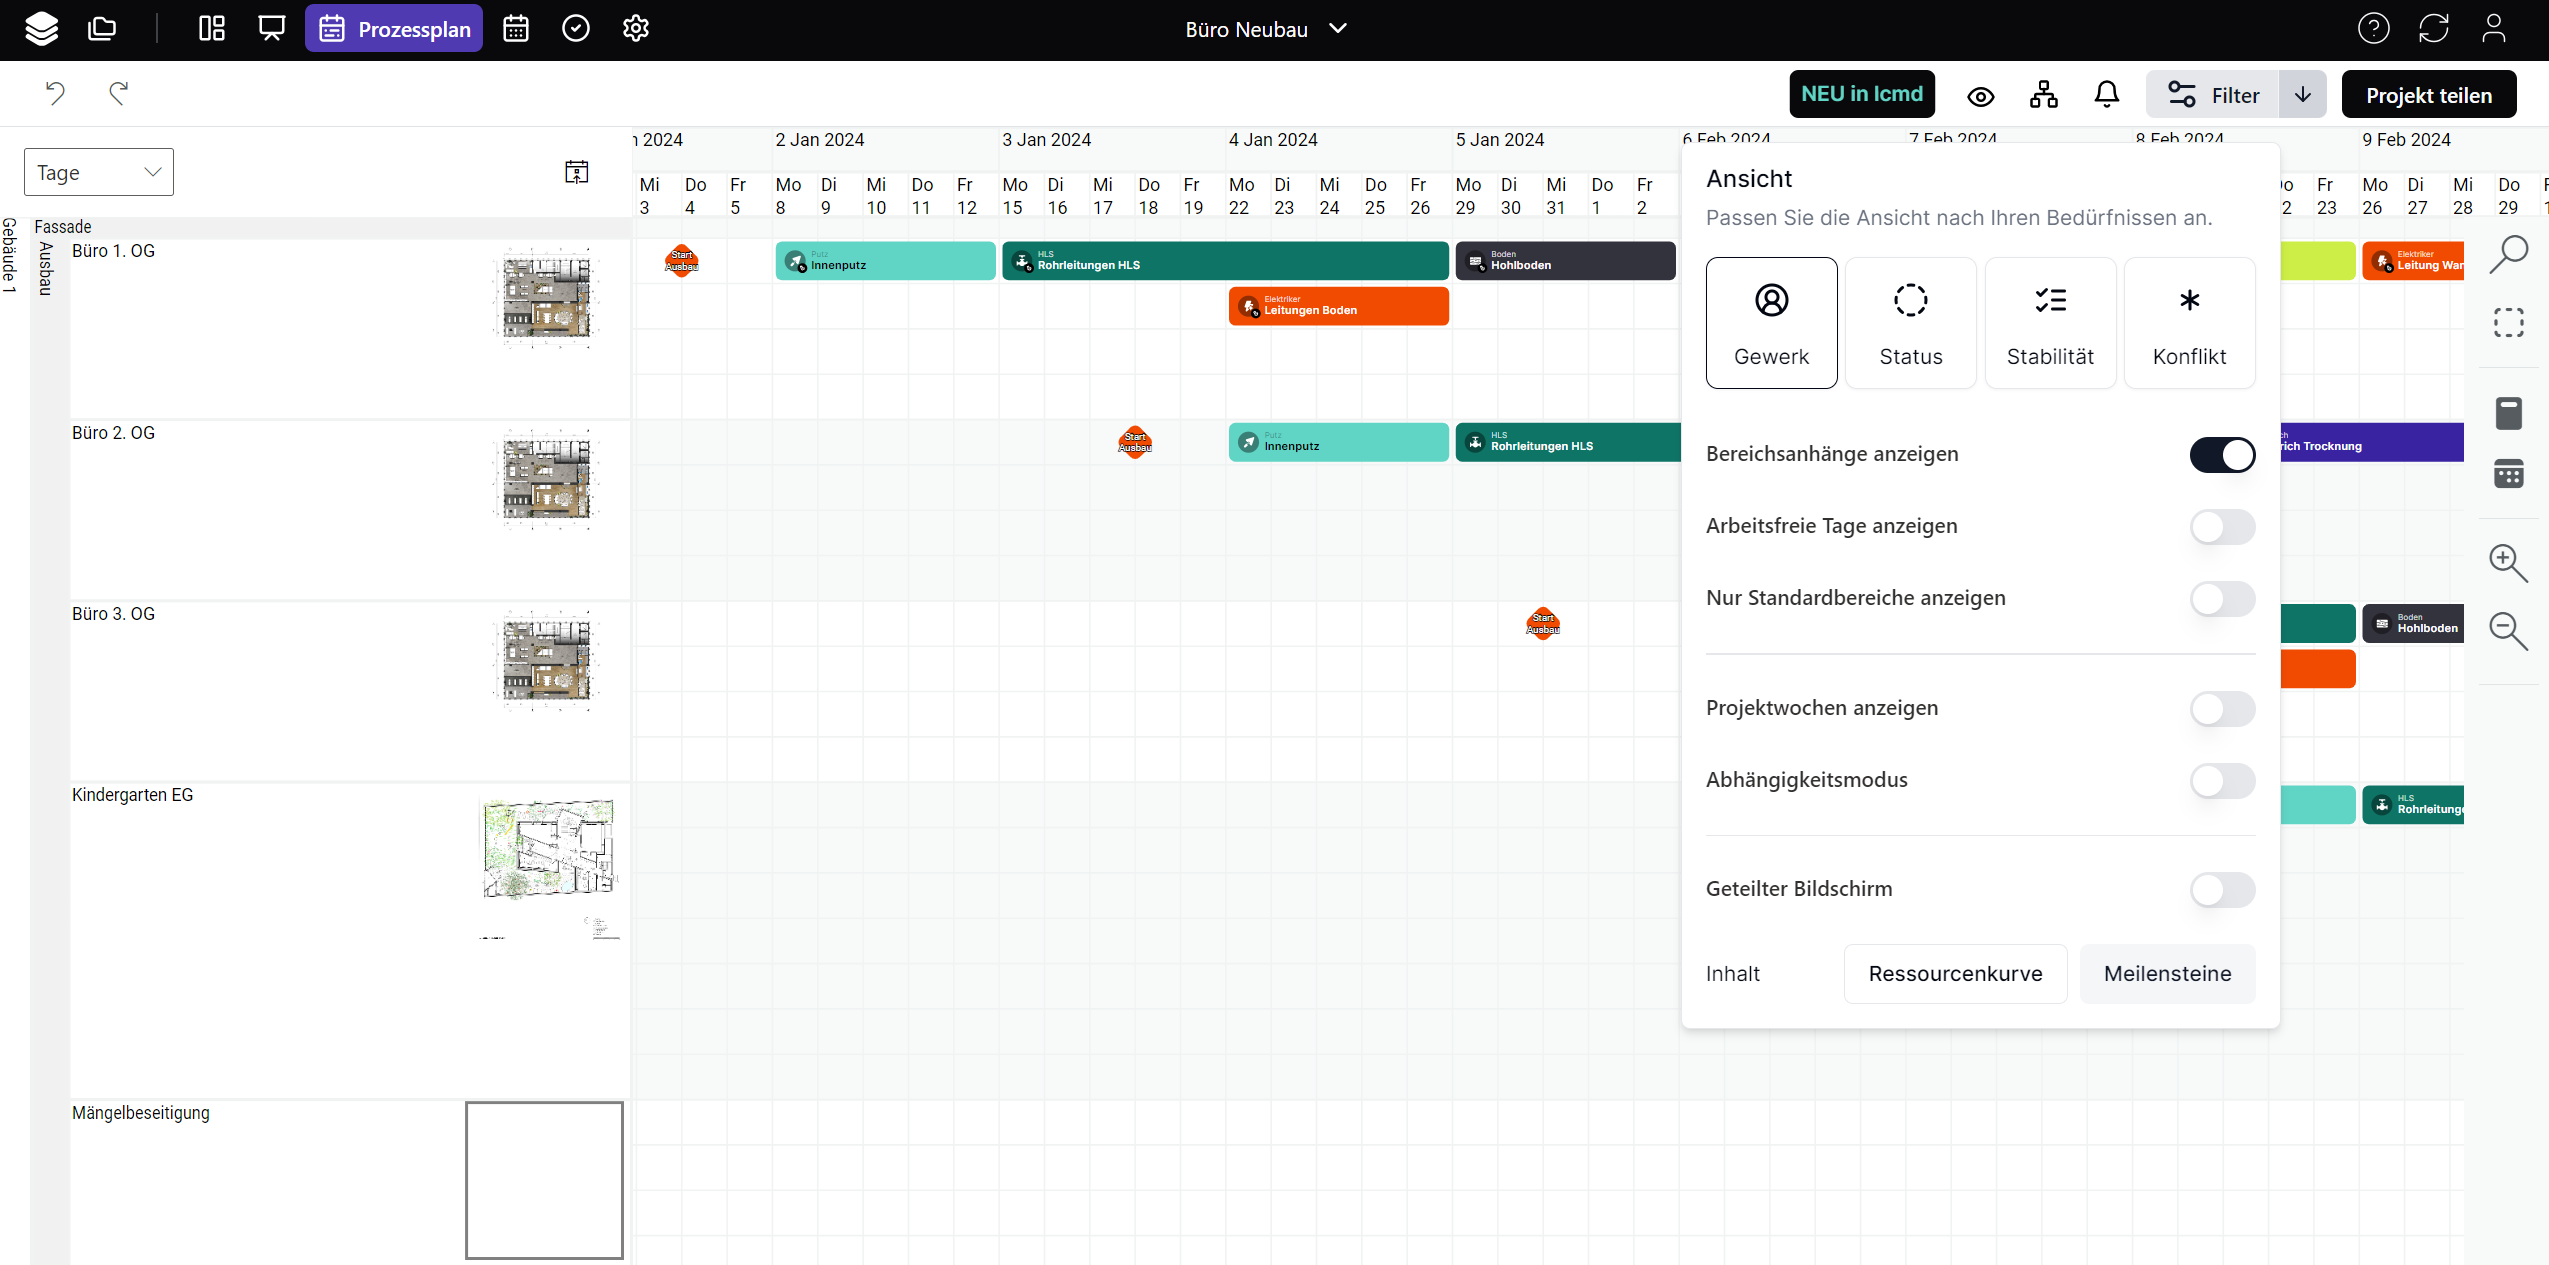This screenshot has width=2549, height=1265.
Task: Click the hierarchy structure icon
Action: [2044, 94]
